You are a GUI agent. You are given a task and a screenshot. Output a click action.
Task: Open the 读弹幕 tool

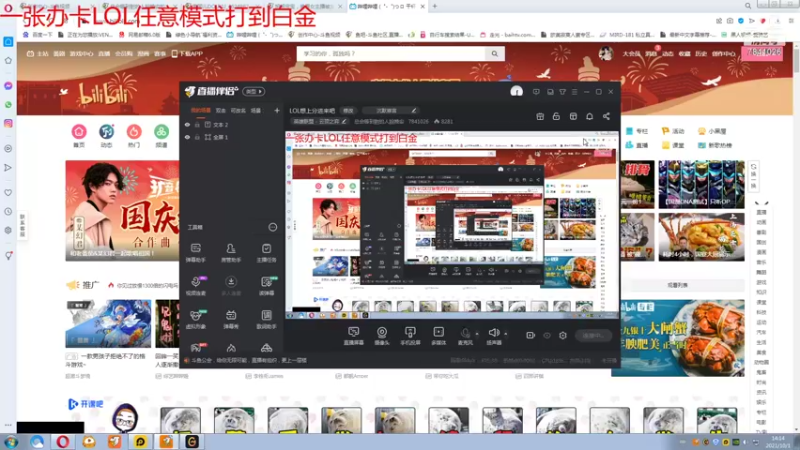266,286
